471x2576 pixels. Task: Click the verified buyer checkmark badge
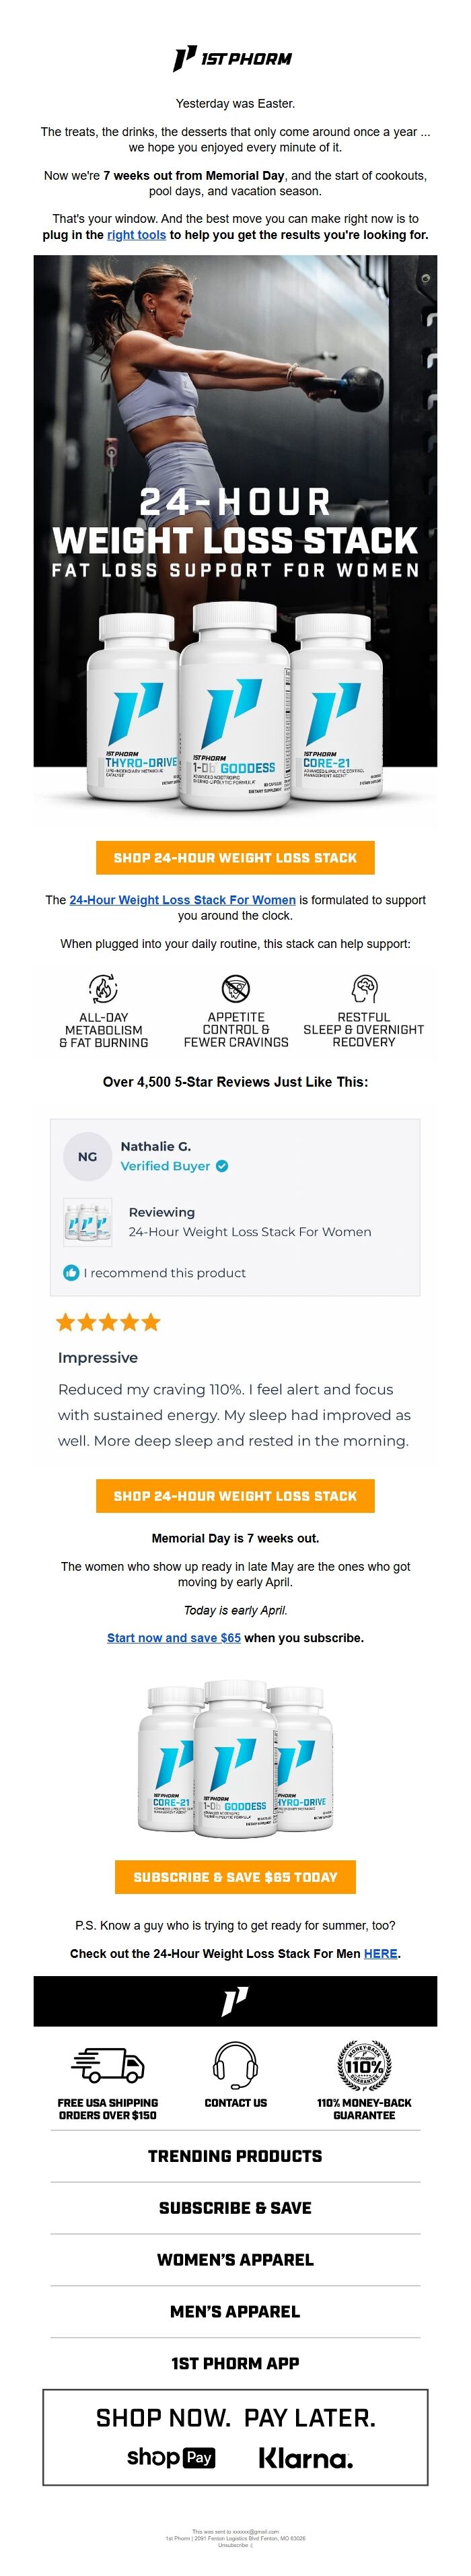tap(222, 1166)
